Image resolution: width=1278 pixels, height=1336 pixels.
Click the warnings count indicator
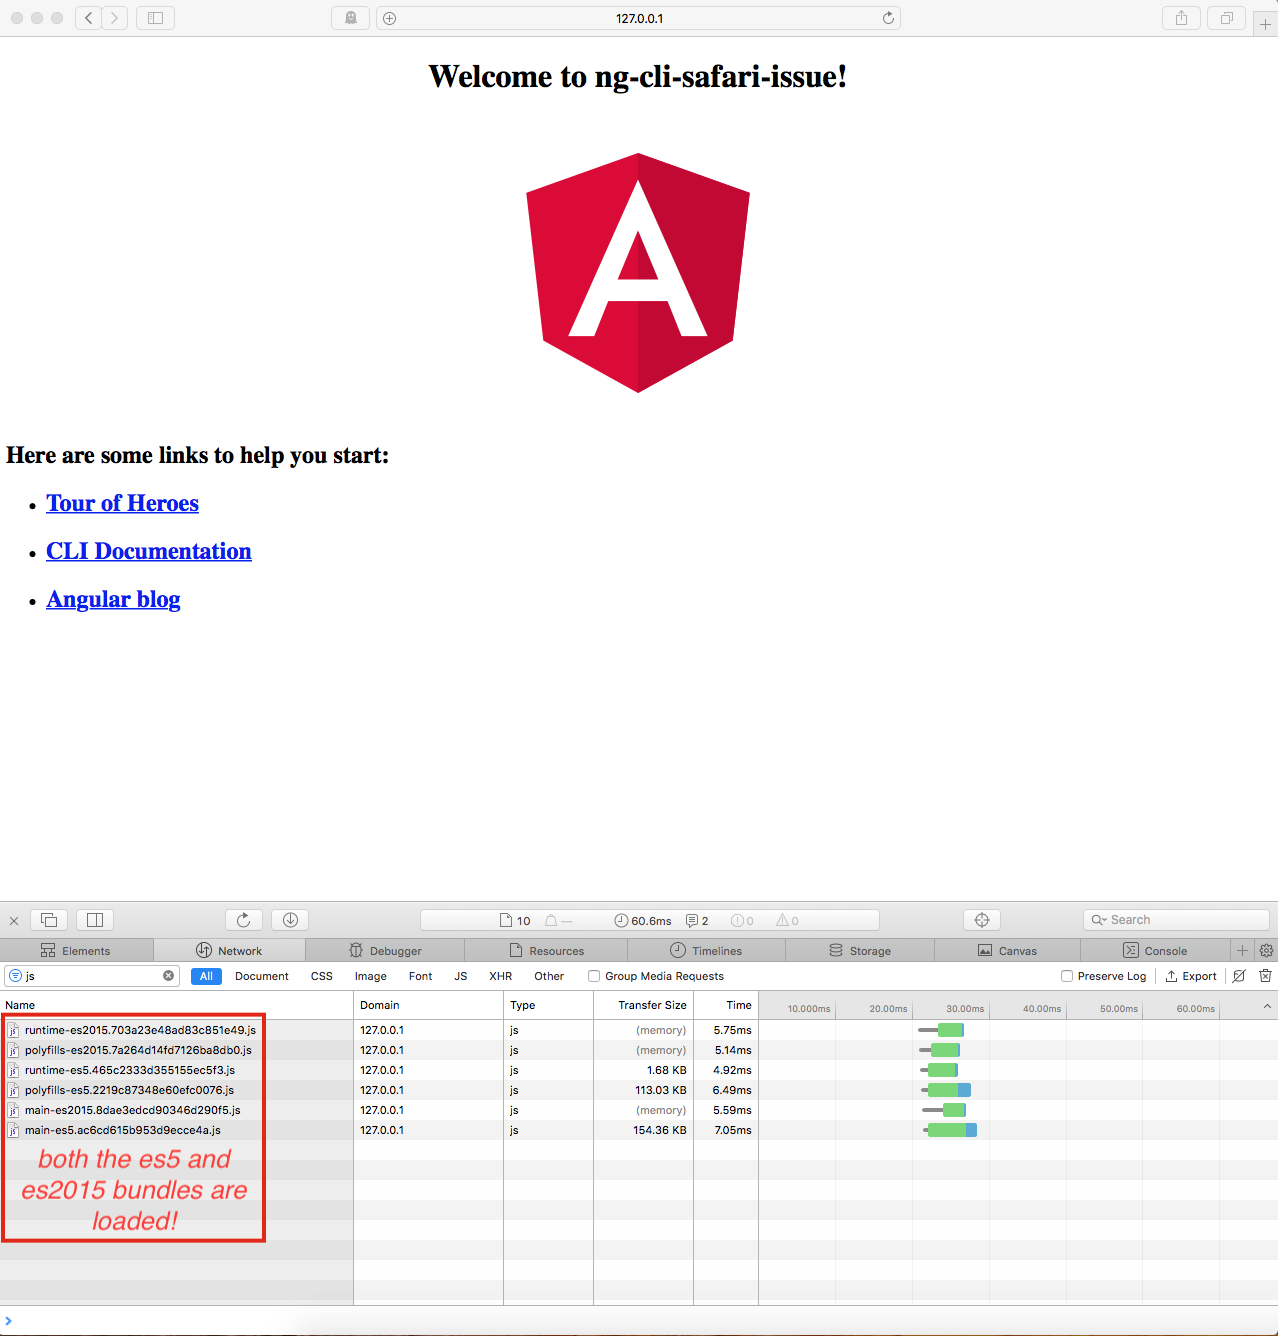(787, 921)
